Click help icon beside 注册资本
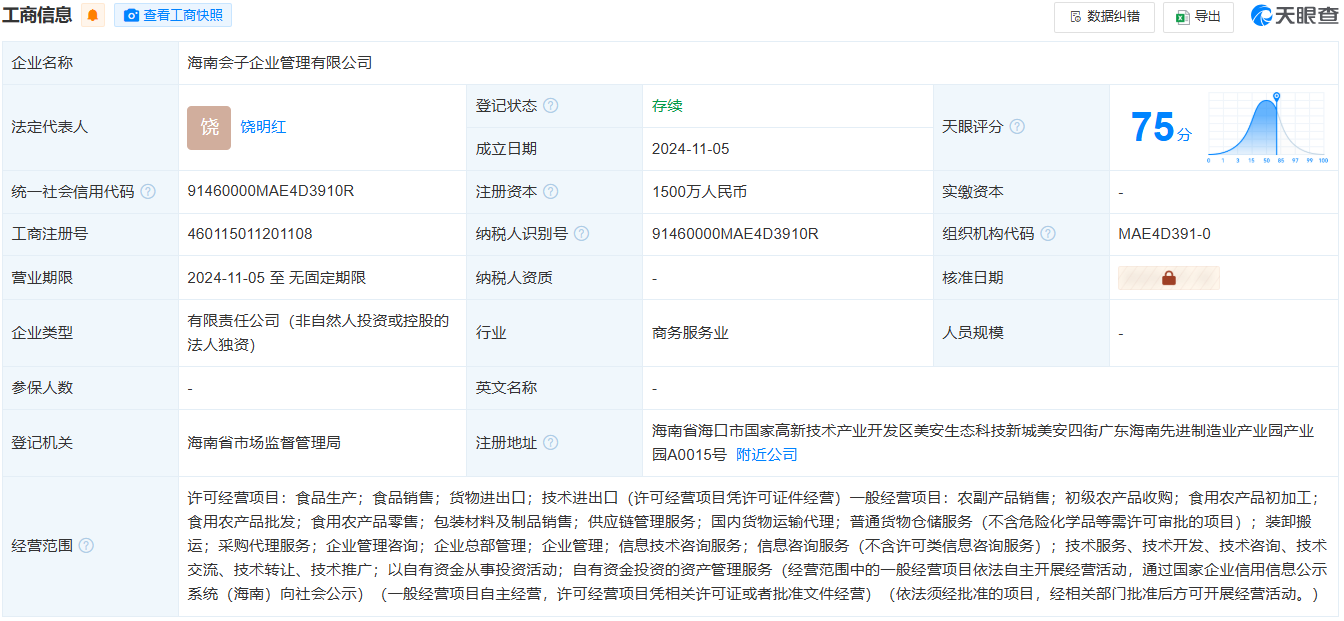Viewport: 1344px width, 621px height. click(x=551, y=192)
